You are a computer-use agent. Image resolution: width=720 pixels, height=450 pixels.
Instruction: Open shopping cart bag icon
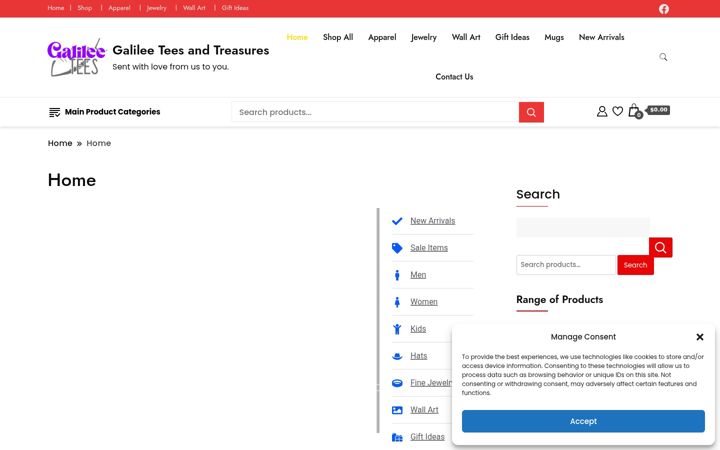click(x=635, y=111)
